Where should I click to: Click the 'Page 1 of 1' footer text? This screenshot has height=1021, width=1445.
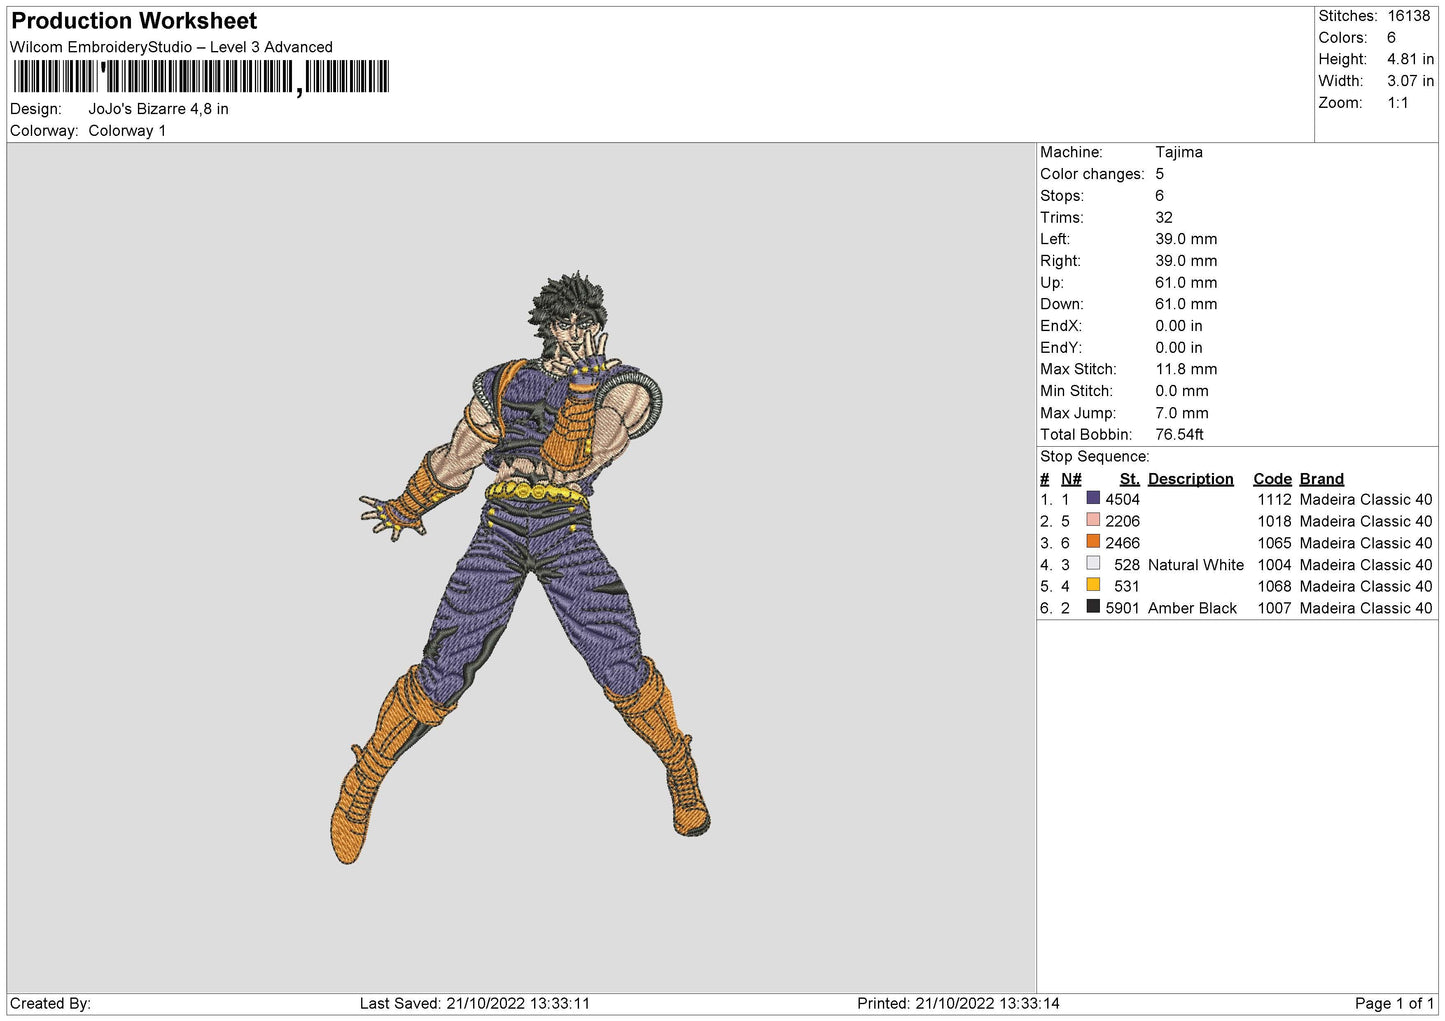pos(1394,1003)
